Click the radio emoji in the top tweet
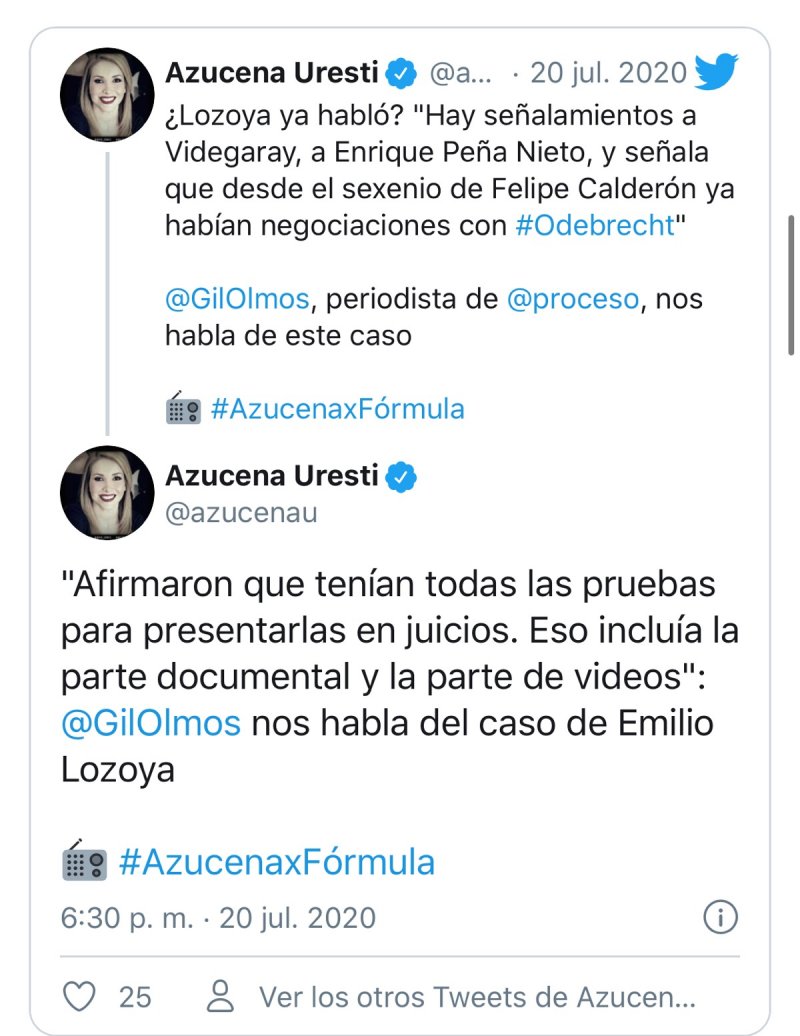Image resolution: width=800 pixels, height=1036 pixels. point(183,409)
